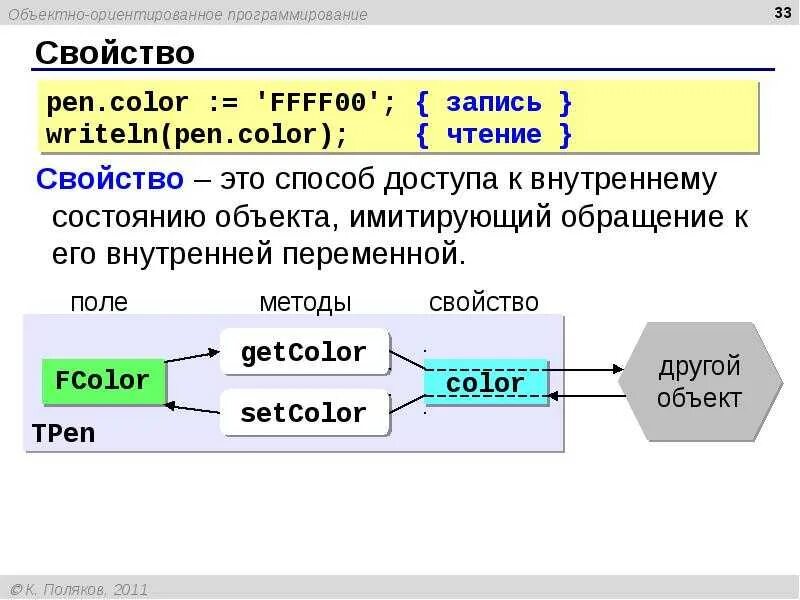Screen dimensions: 800x600
Task: Click the slide title 'Свойство'
Action: 115,53
